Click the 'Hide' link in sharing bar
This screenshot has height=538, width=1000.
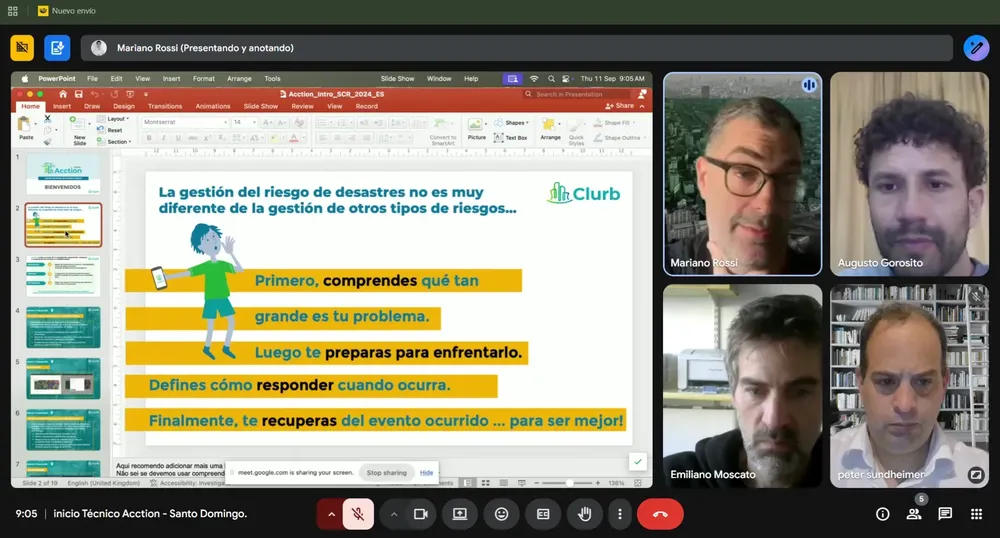[x=427, y=472]
